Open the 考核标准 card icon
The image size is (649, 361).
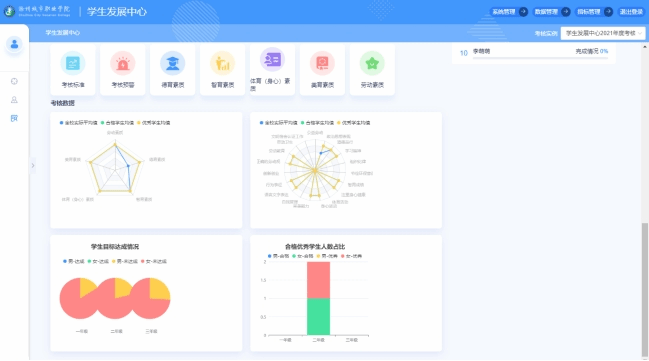(x=73, y=63)
